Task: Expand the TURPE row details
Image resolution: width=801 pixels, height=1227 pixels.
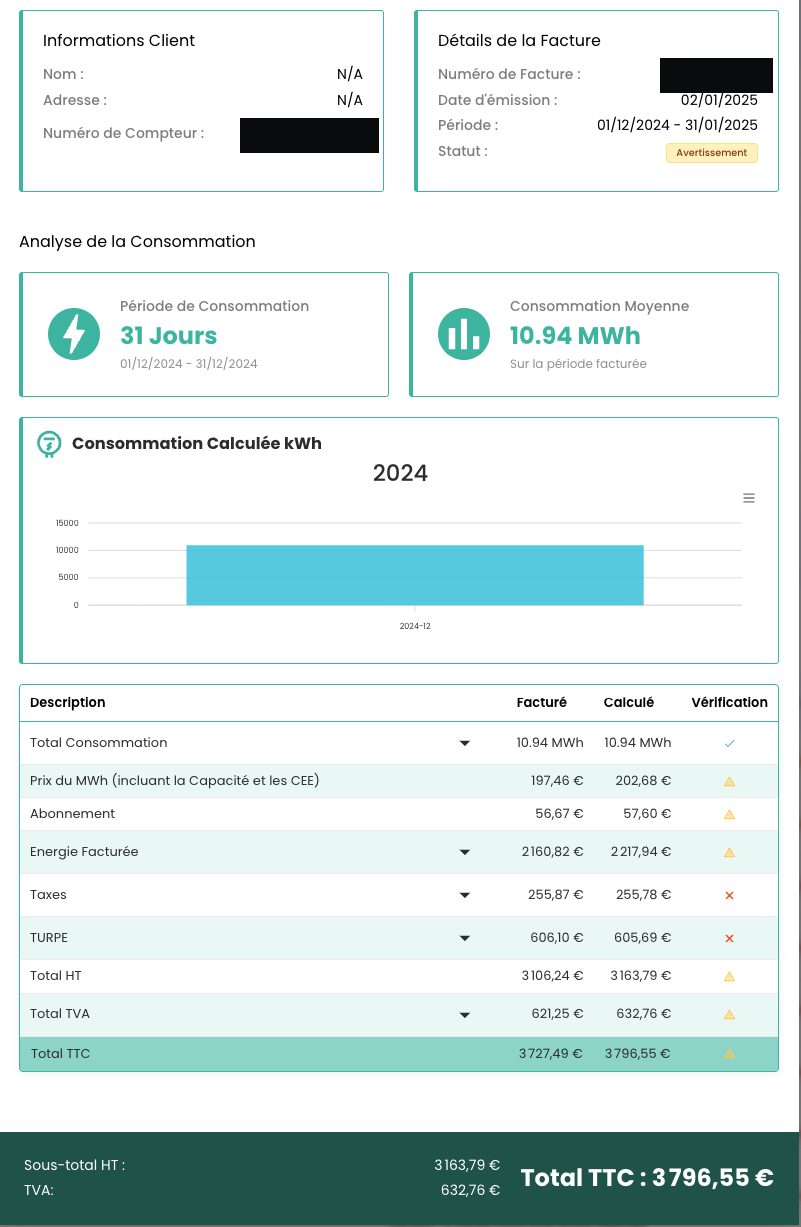Action: point(464,938)
